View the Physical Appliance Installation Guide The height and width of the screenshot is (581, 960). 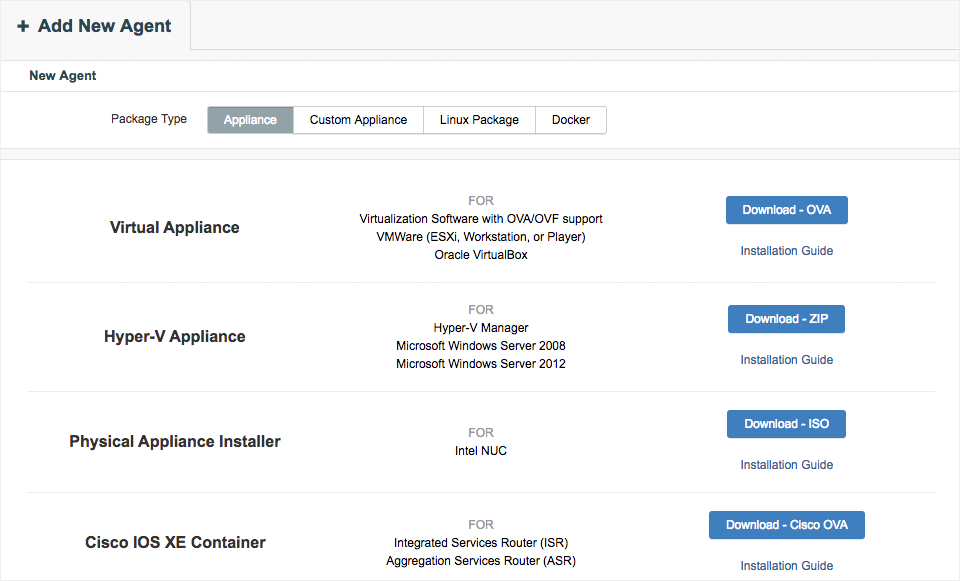[x=786, y=465]
